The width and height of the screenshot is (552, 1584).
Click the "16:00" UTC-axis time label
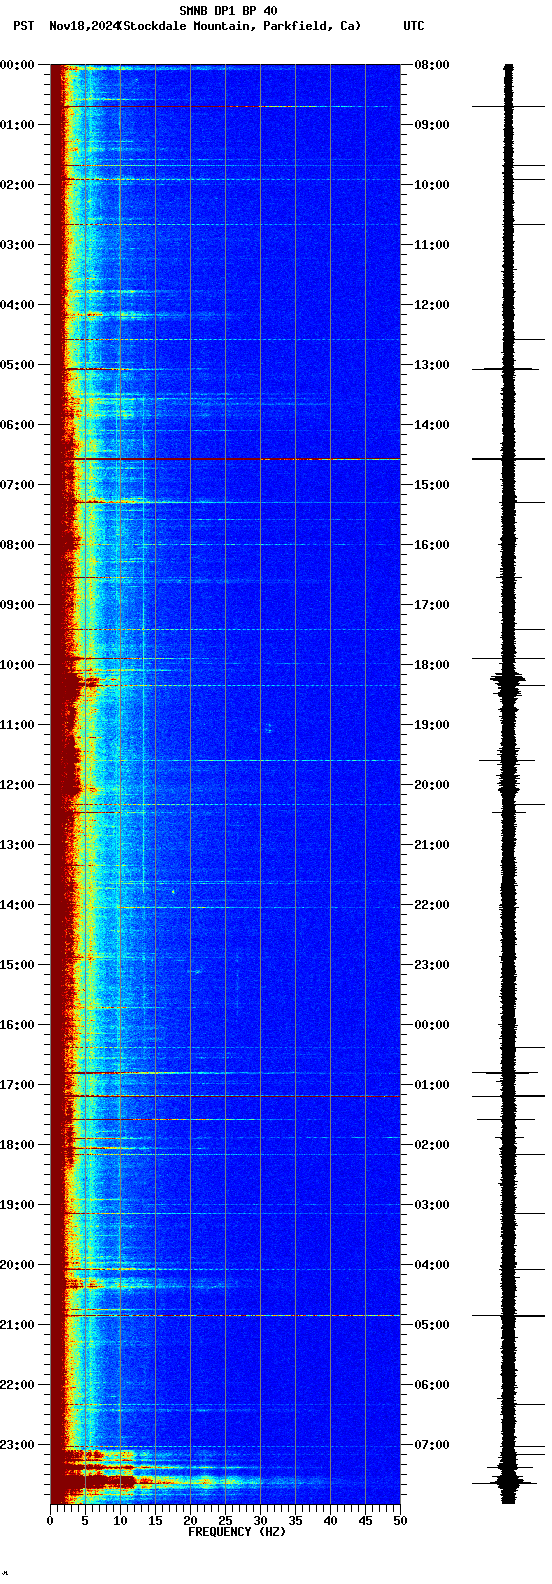[x=432, y=545]
